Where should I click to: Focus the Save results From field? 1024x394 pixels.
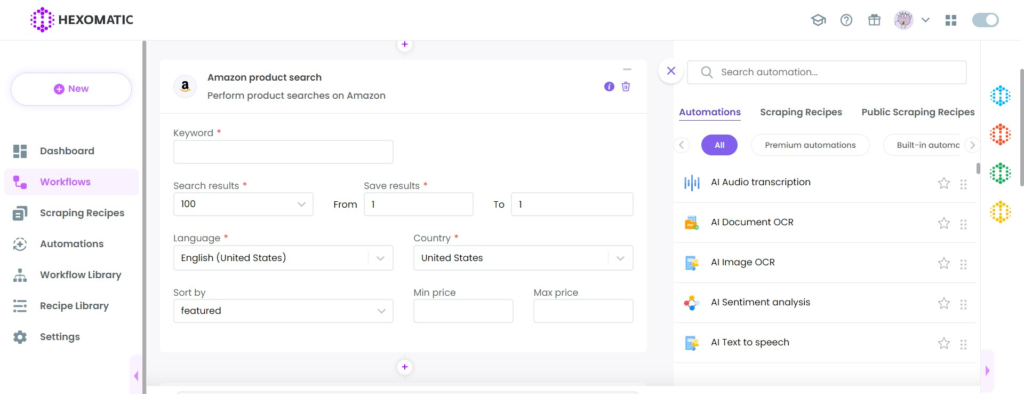pos(418,204)
